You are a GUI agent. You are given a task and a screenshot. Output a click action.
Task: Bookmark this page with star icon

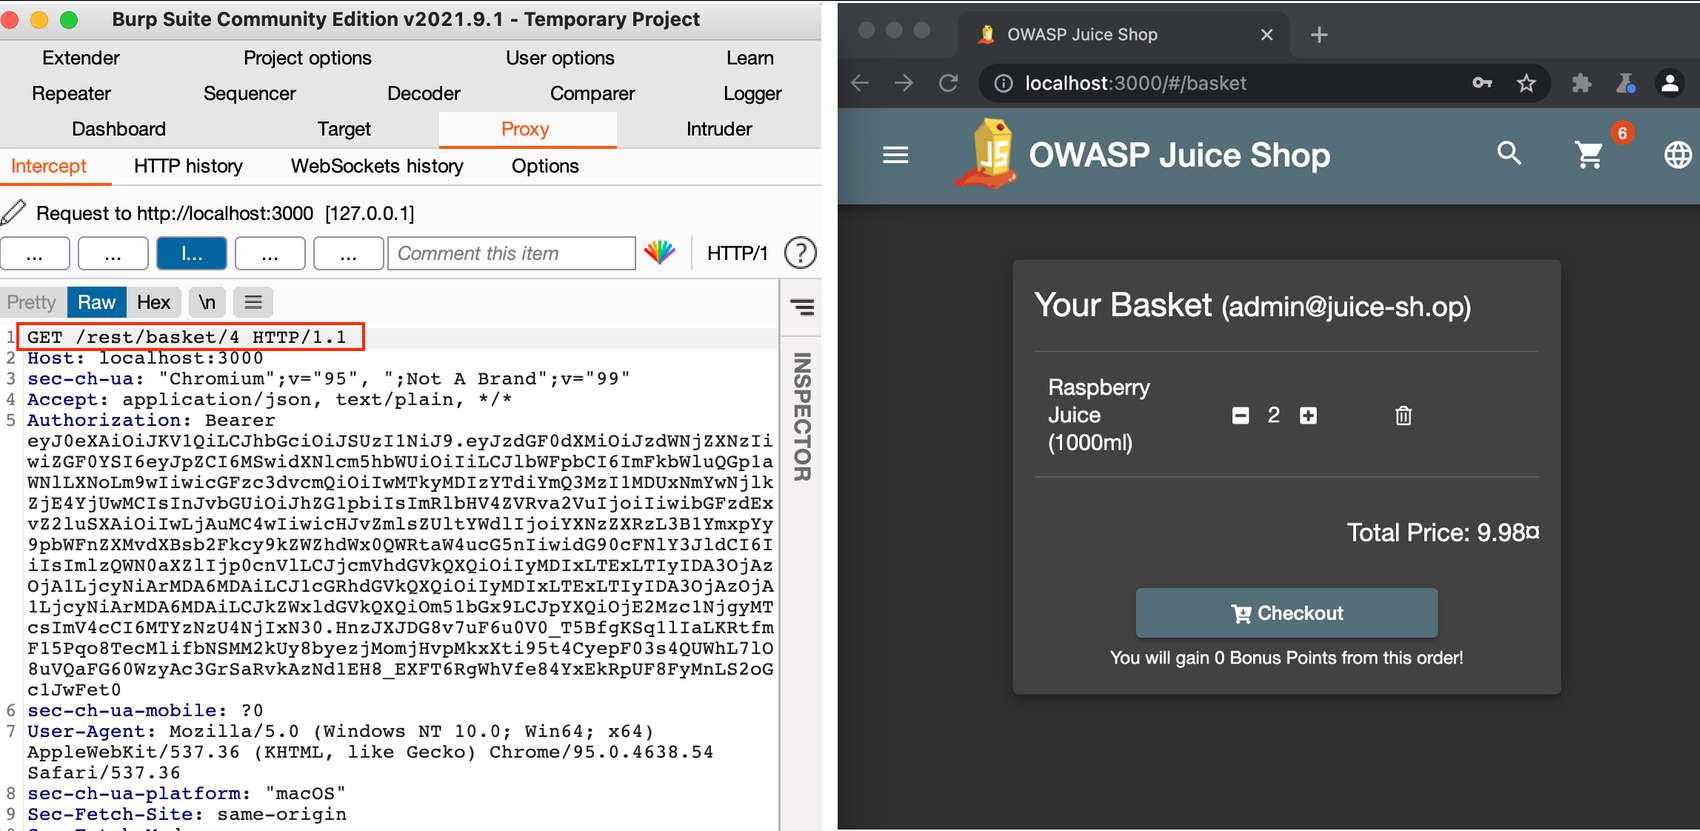1526,83
